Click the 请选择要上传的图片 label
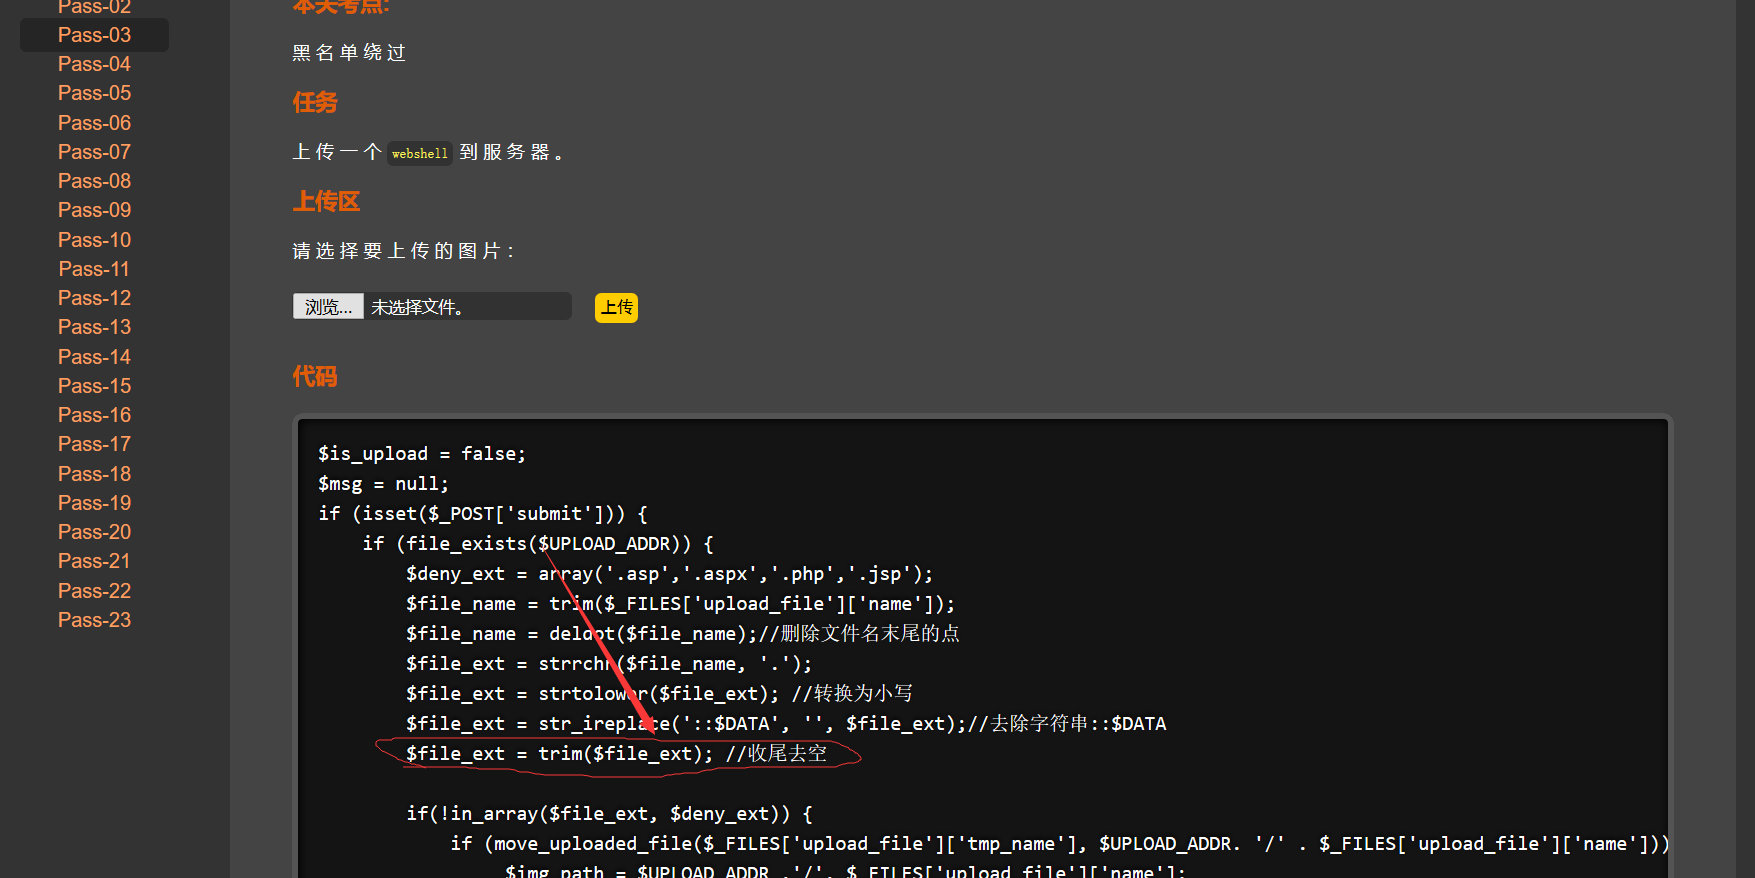The width and height of the screenshot is (1755, 878). click(x=403, y=251)
